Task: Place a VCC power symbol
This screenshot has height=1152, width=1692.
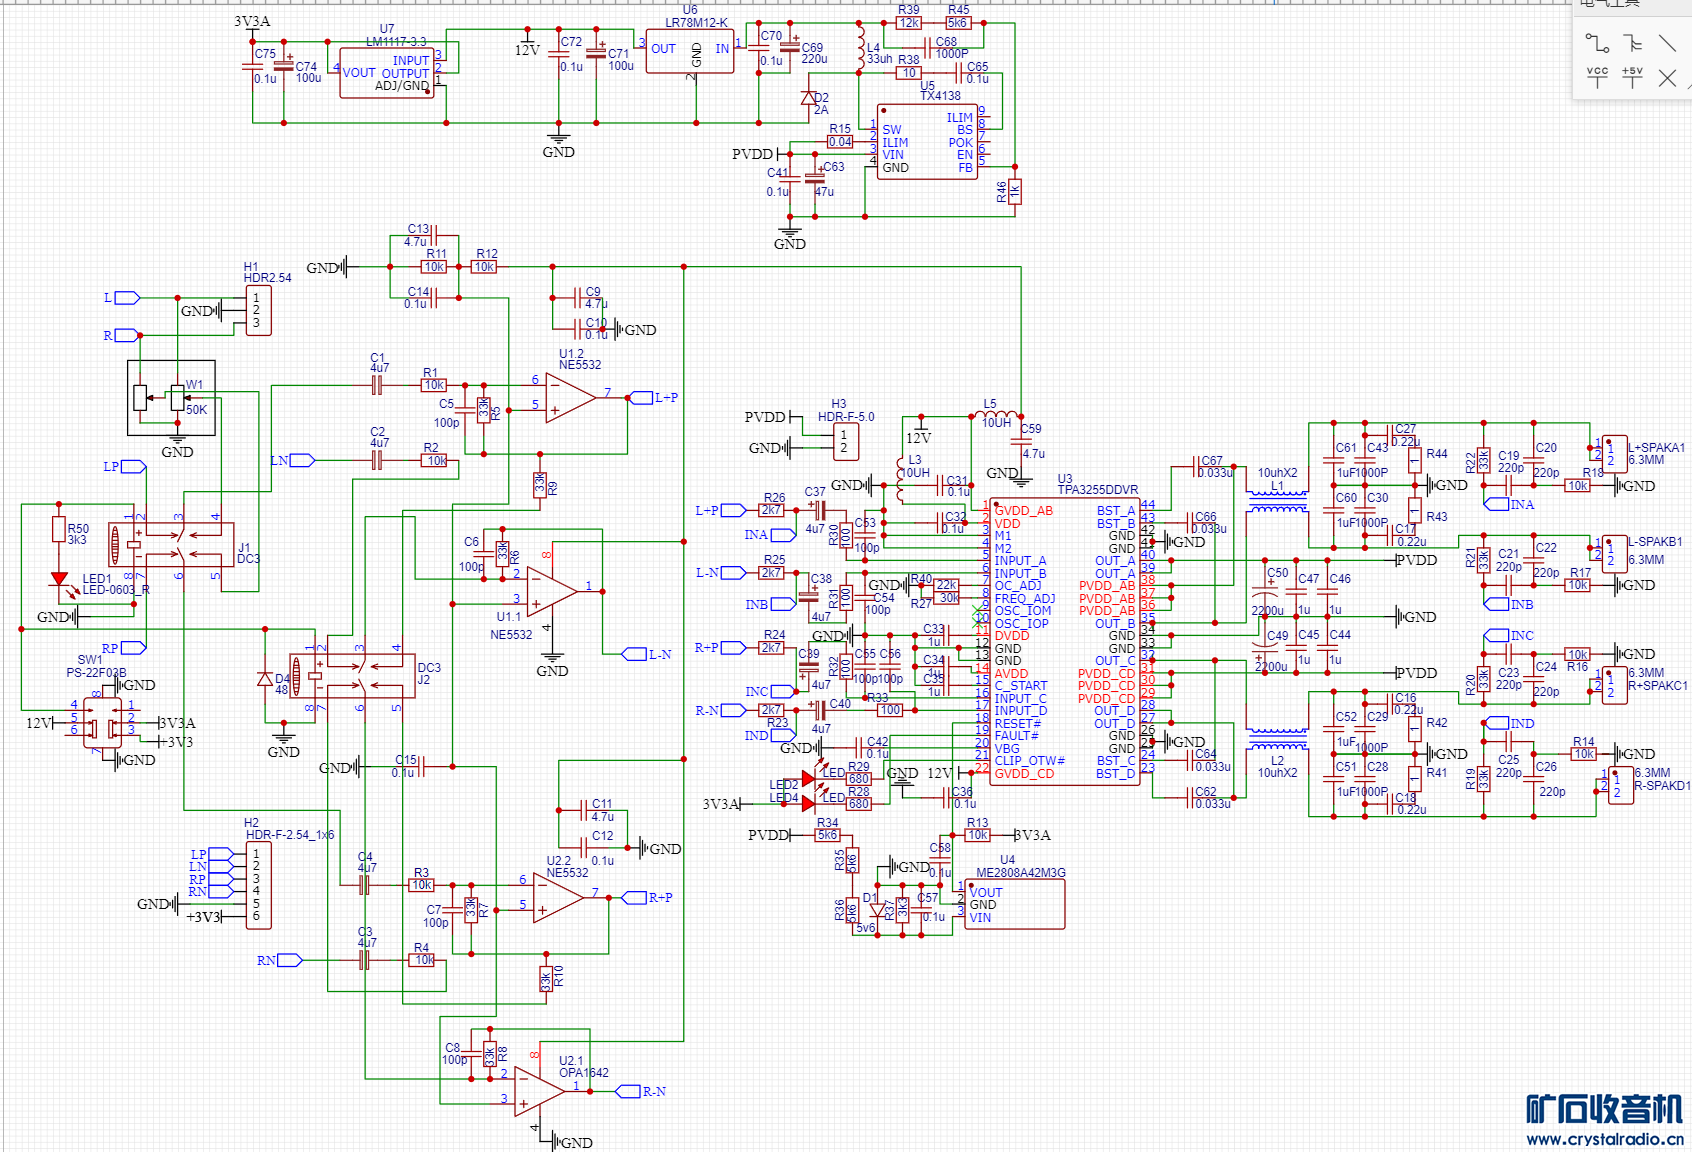Action: pos(1597,77)
